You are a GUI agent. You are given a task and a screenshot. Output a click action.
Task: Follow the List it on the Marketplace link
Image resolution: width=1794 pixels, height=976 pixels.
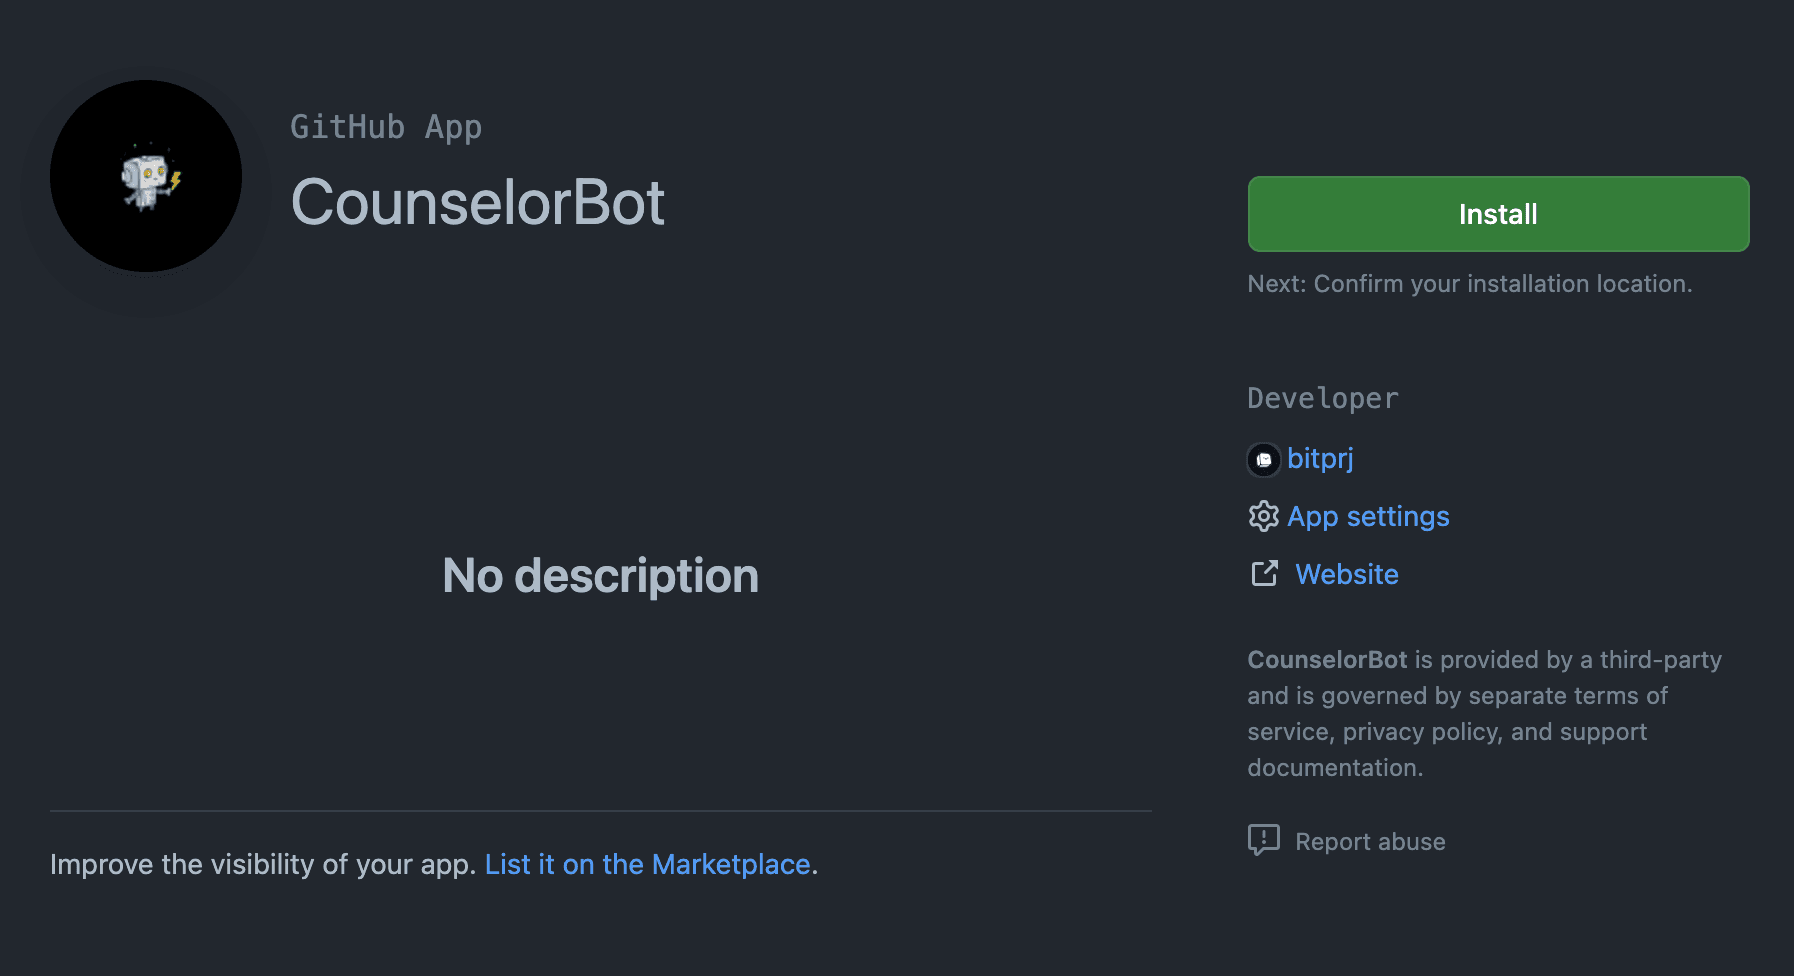pos(648,864)
